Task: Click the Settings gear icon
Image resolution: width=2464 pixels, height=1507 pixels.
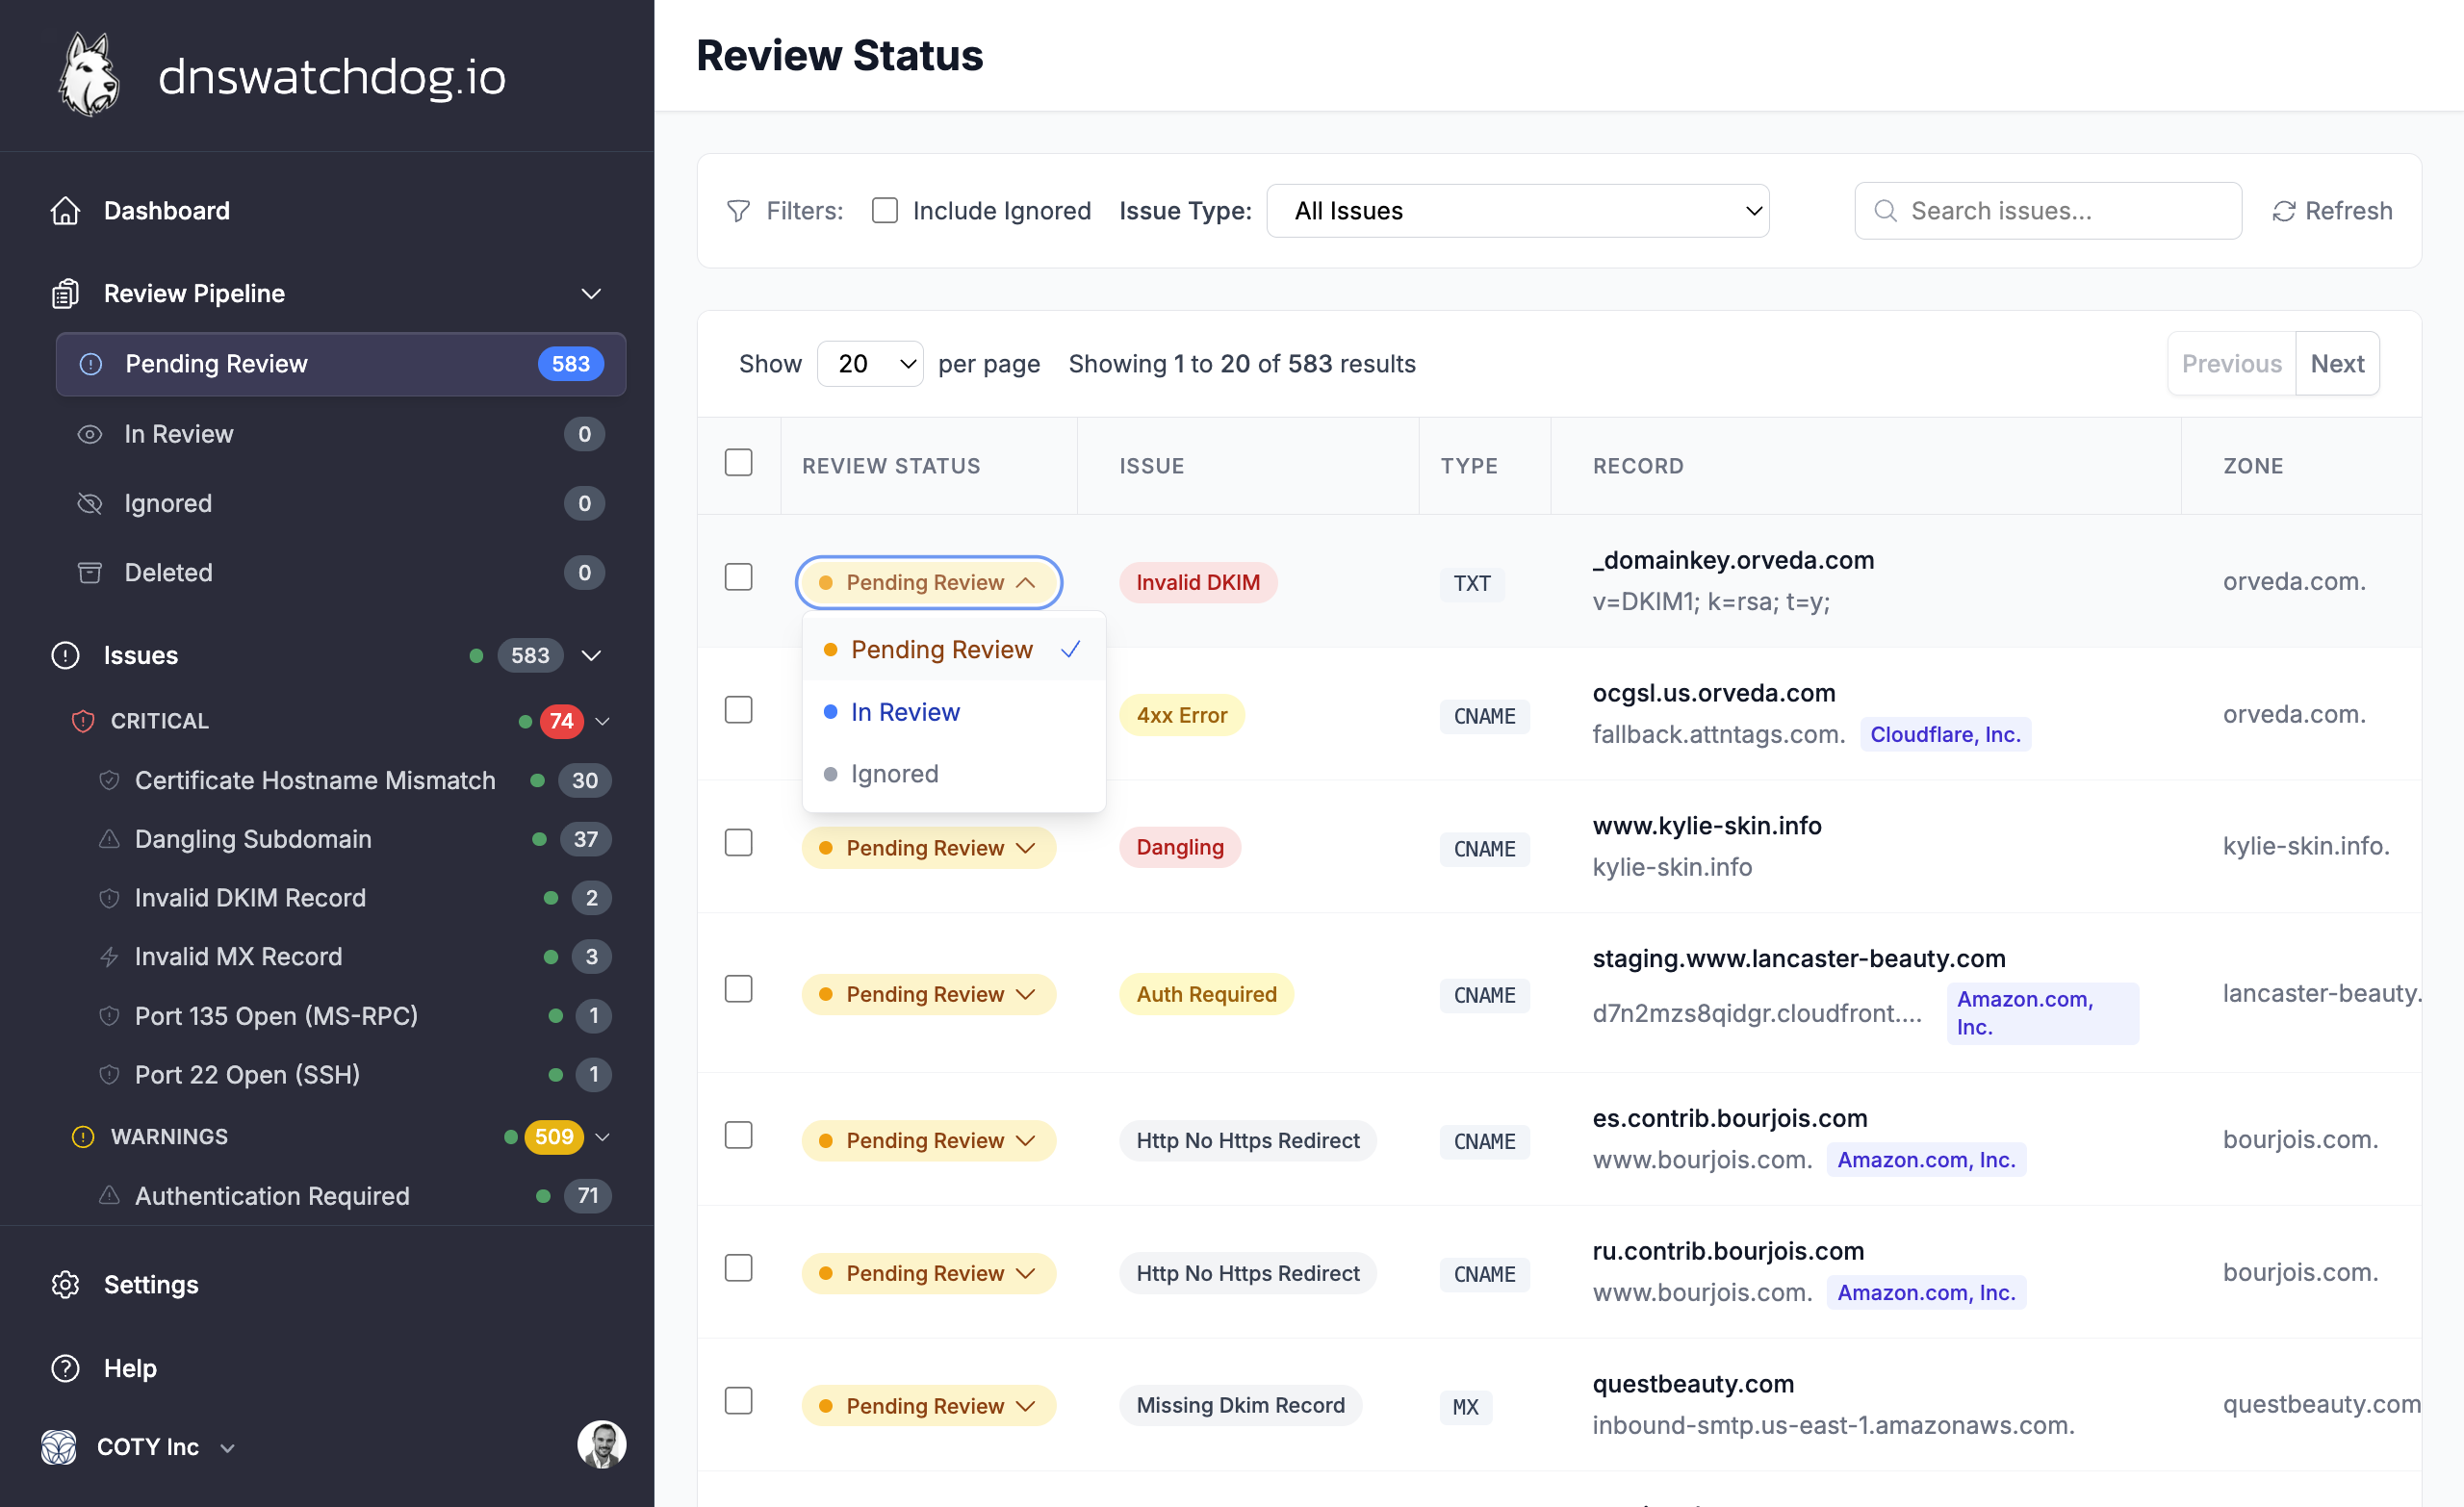Action: tap(66, 1285)
